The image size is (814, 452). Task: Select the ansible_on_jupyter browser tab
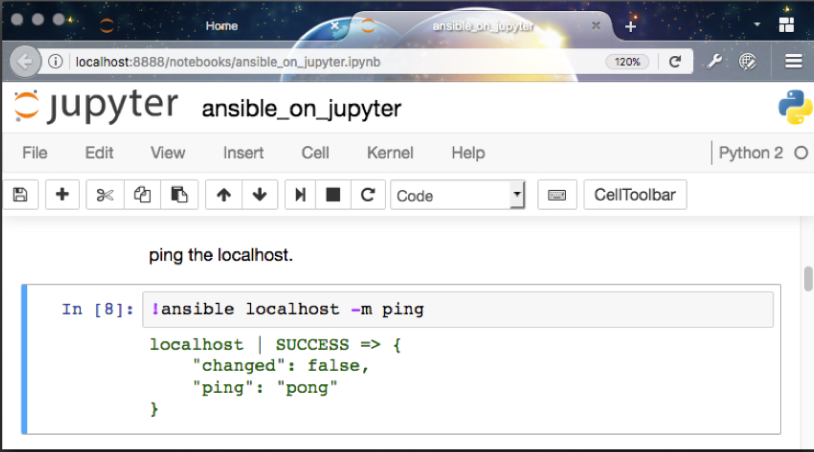tap(483, 26)
